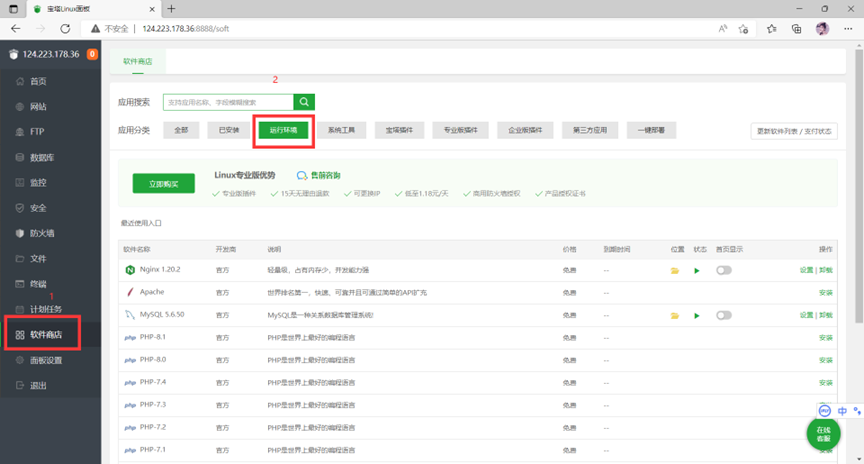Click the Nginx logo icon

pos(130,270)
